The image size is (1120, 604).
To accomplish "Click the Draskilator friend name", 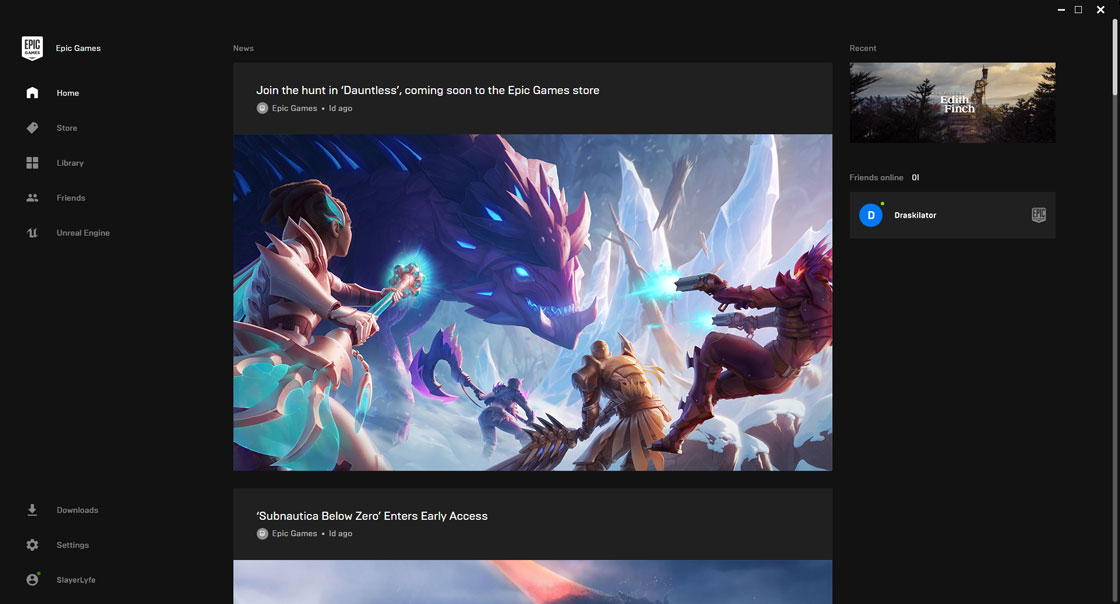I will tap(915, 215).
